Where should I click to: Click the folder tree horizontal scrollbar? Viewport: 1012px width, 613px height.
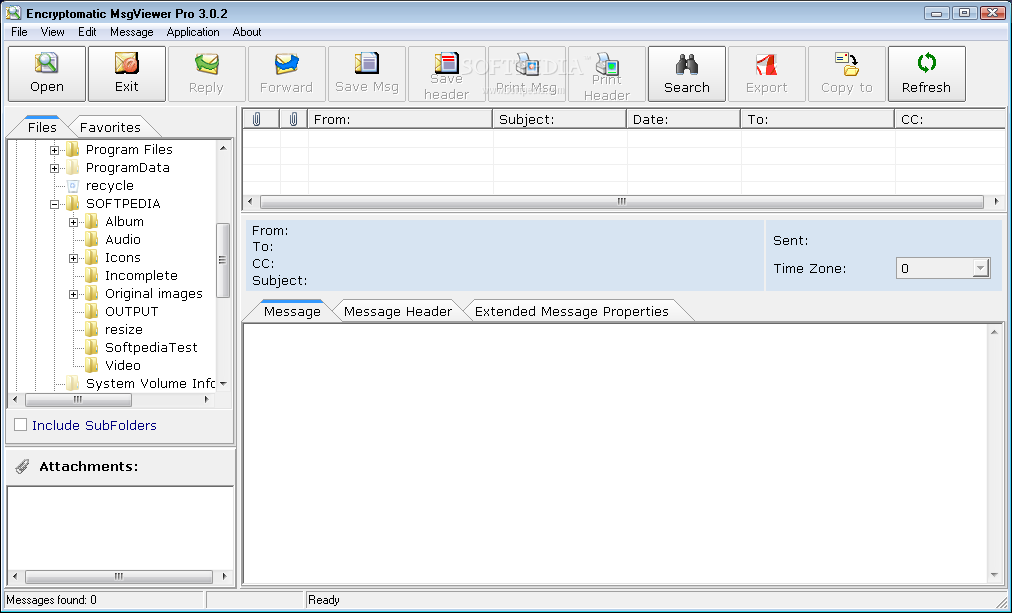(78, 399)
